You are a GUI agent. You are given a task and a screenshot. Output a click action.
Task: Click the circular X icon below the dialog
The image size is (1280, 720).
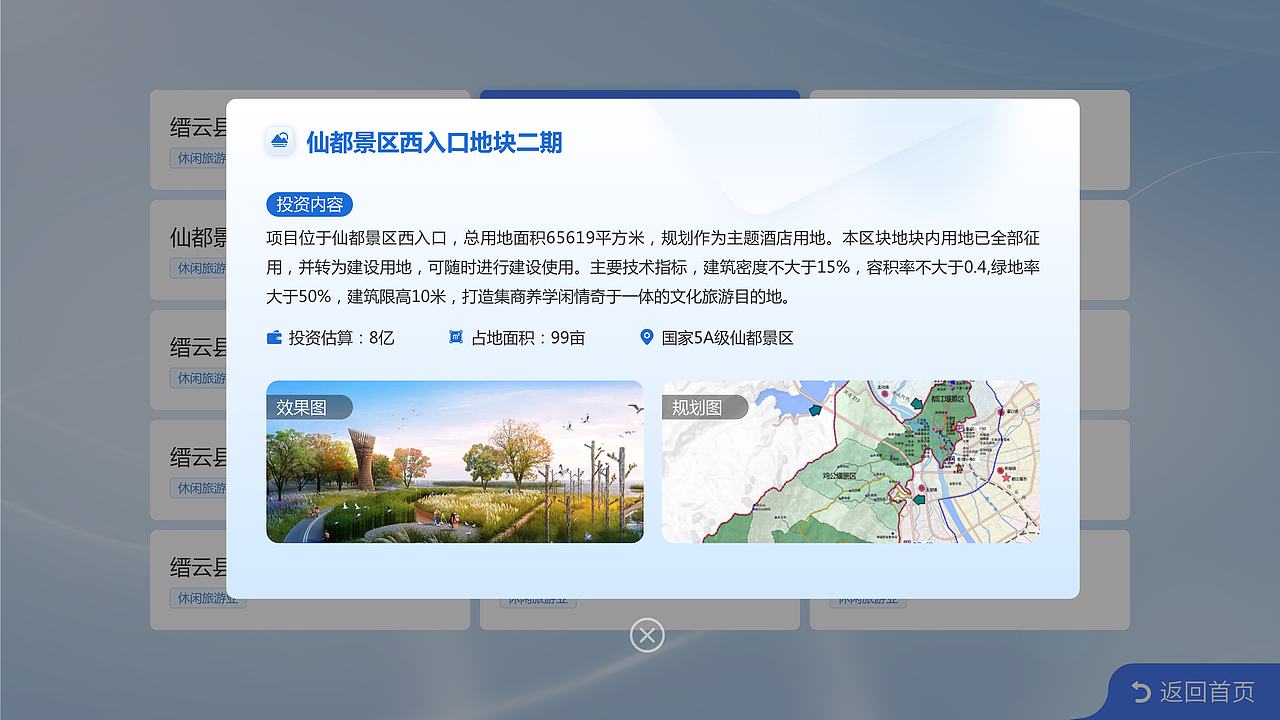coord(647,635)
